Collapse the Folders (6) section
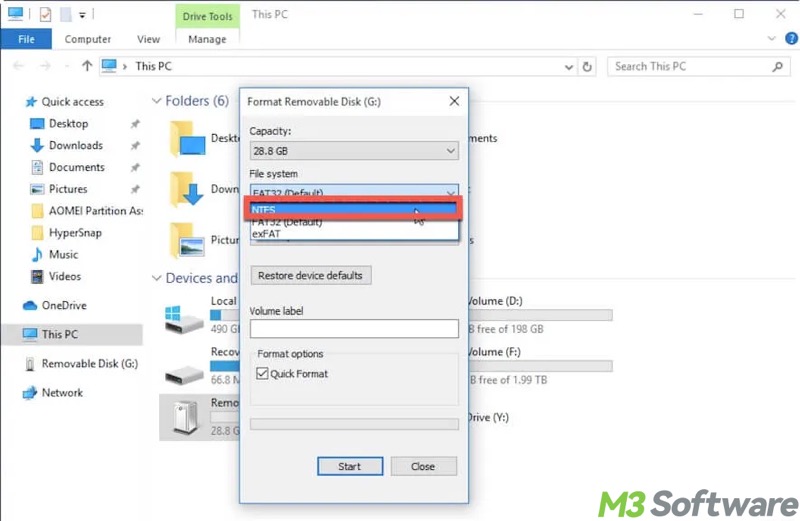The image size is (800, 521). pyautogui.click(x=156, y=101)
